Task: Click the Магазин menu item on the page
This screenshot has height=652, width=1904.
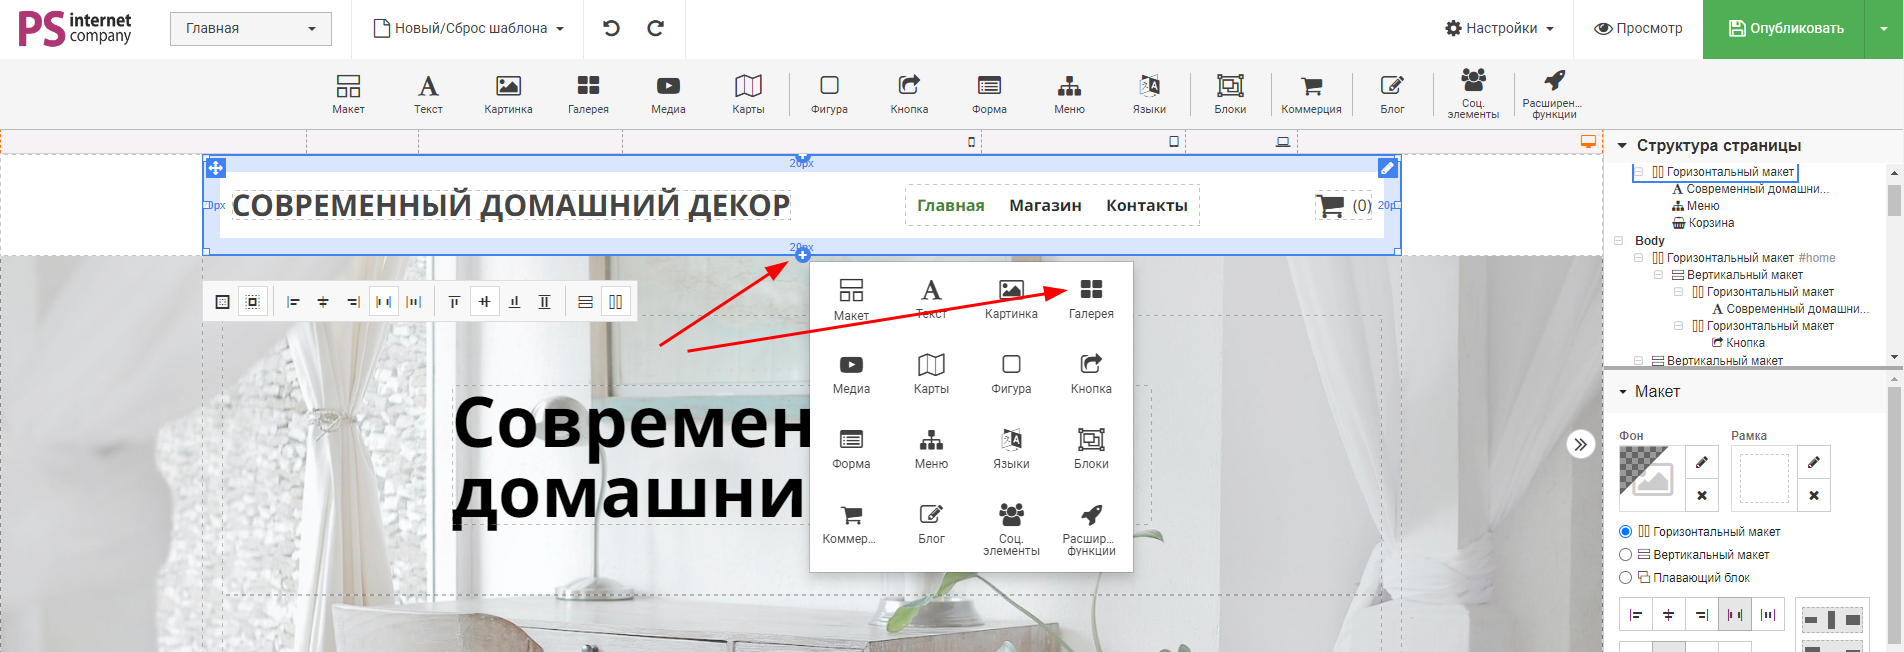Action: (x=1045, y=206)
